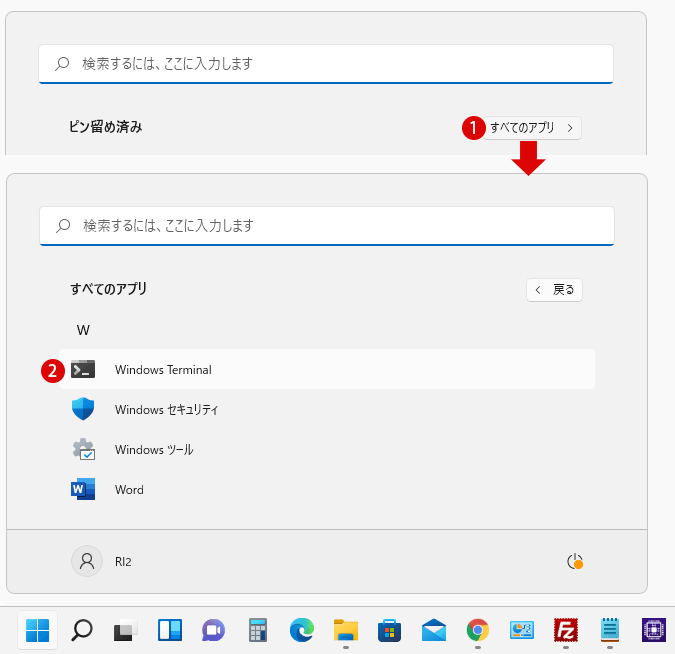Launch Google Chrome from the taskbar

[478, 630]
